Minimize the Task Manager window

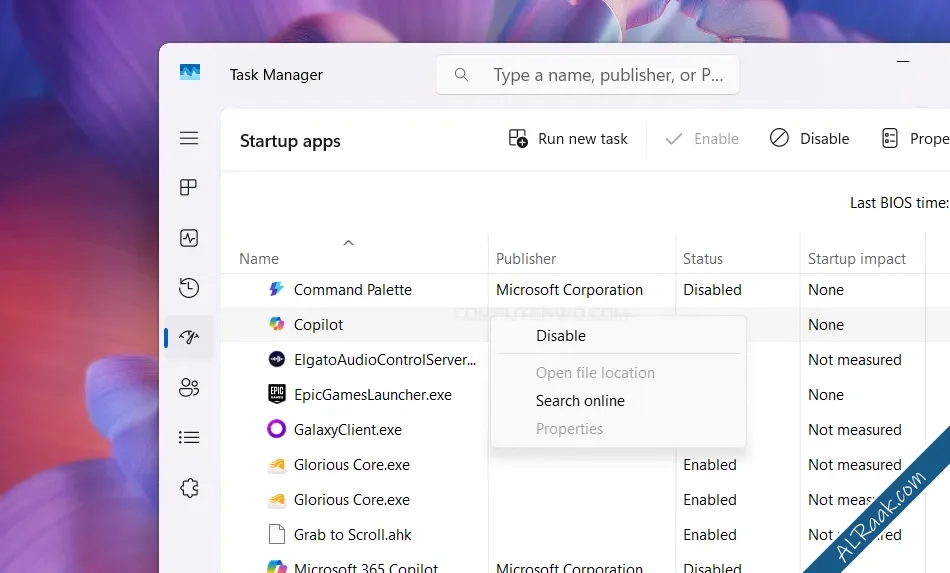tap(903, 61)
